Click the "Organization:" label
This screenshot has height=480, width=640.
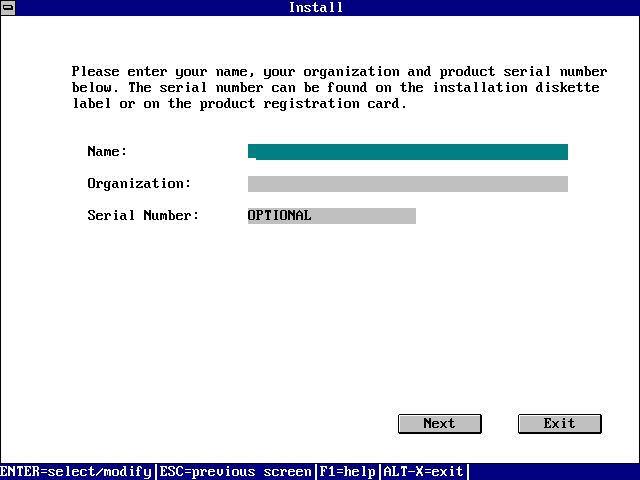pos(139,184)
